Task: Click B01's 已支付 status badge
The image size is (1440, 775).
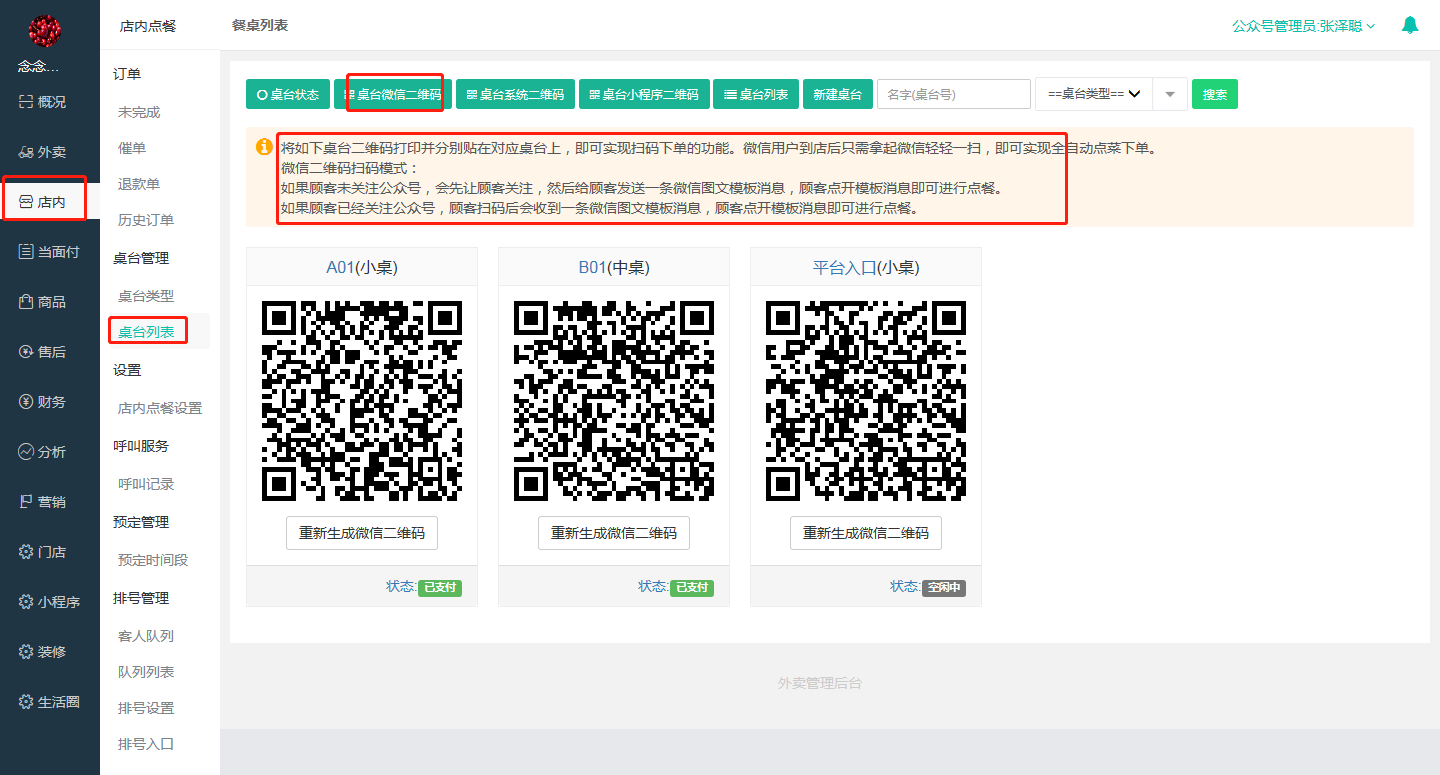Action: point(692,588)
